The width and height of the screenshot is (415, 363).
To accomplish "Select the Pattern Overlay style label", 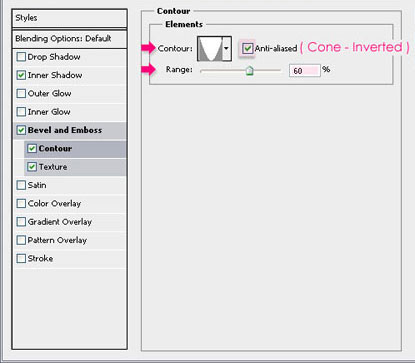I will pos(57,240).
